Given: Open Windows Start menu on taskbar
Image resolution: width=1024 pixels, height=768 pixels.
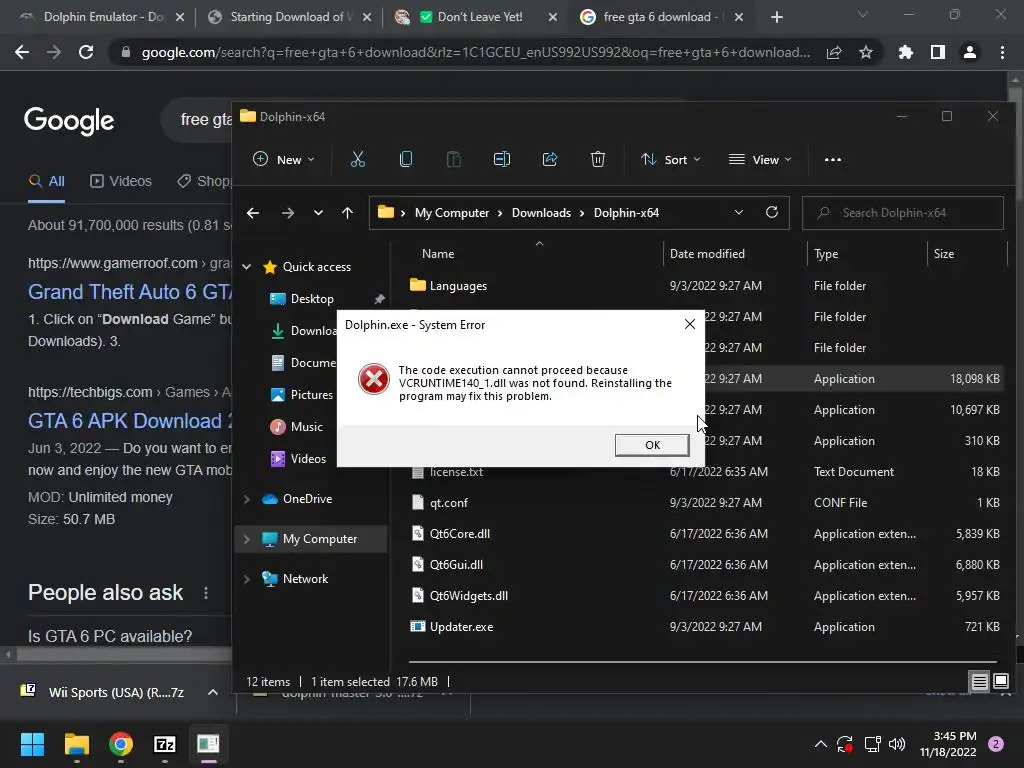Looking at the screenshot, I should 32,744.
